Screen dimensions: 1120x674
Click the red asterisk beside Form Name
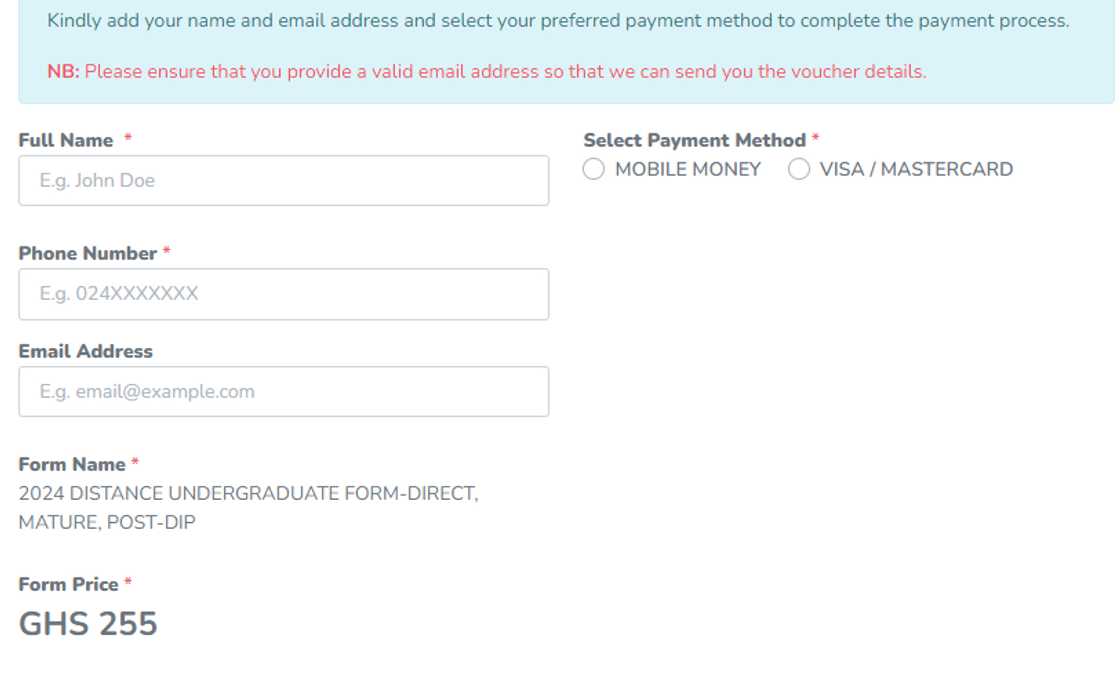[x=135, y=465]
